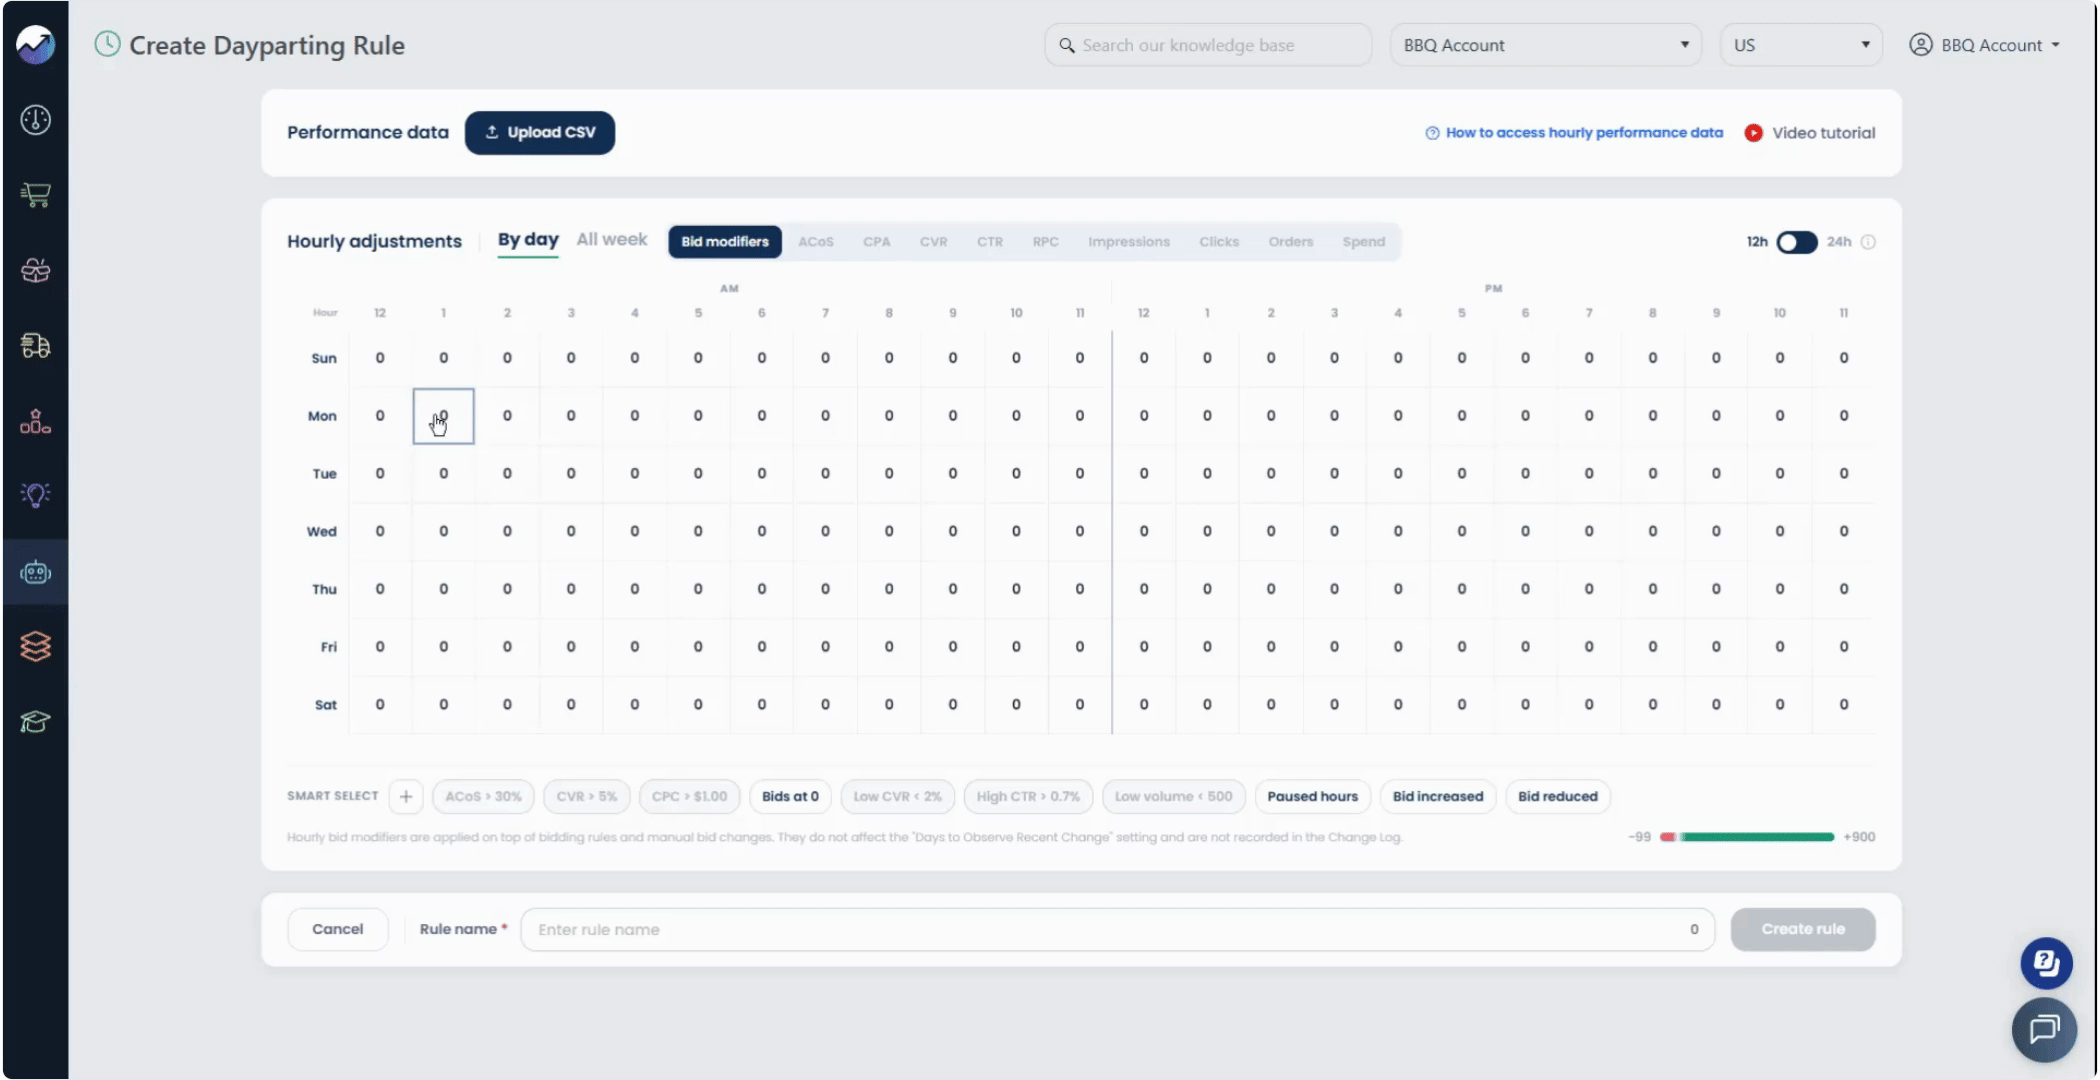
Task: Toggle the ACoS > 30% chip
Action: [483, 797]
